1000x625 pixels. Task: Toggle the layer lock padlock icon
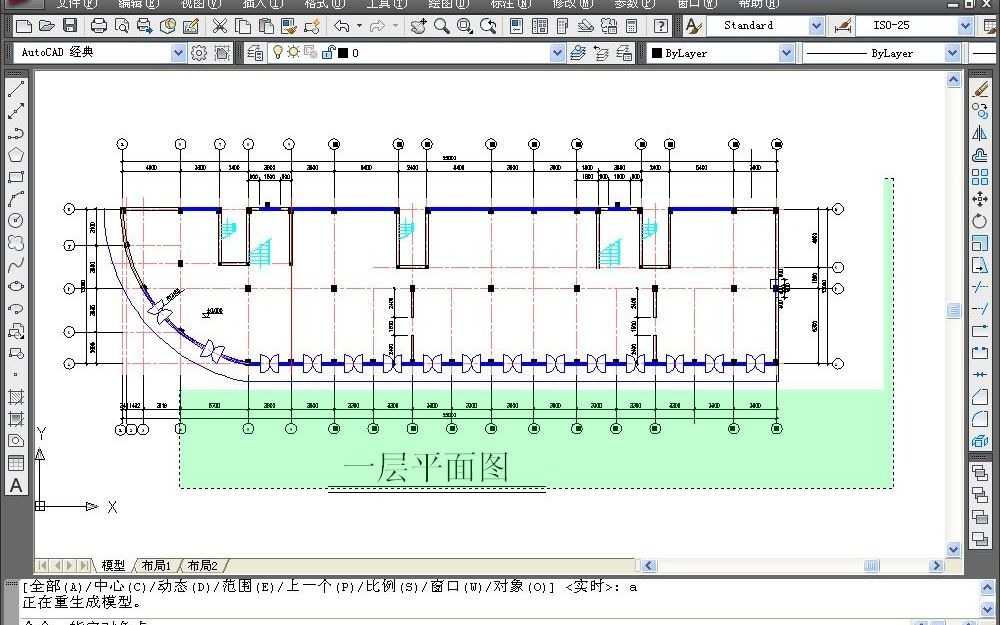328,52
